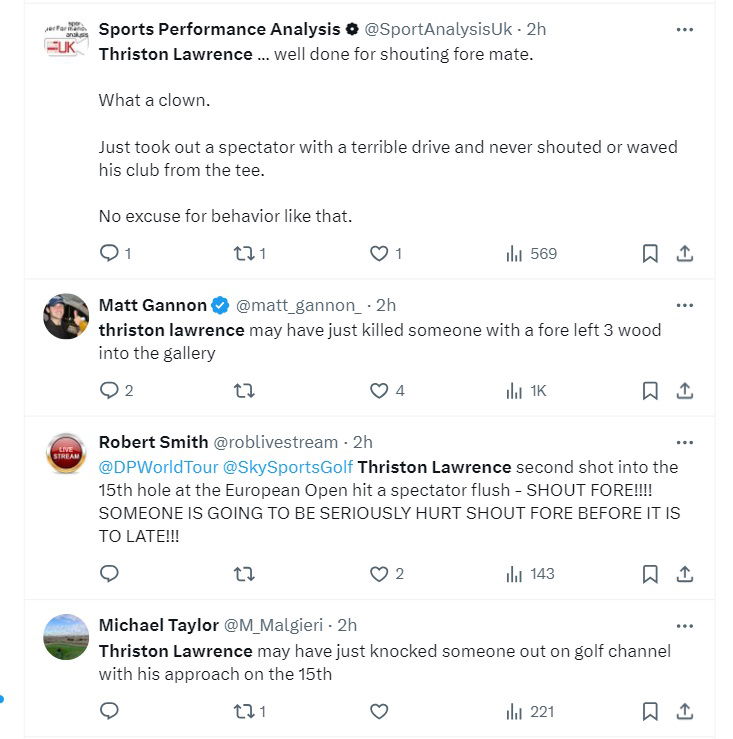Open more options on Robert Smith's tweet

pos(685,442)
